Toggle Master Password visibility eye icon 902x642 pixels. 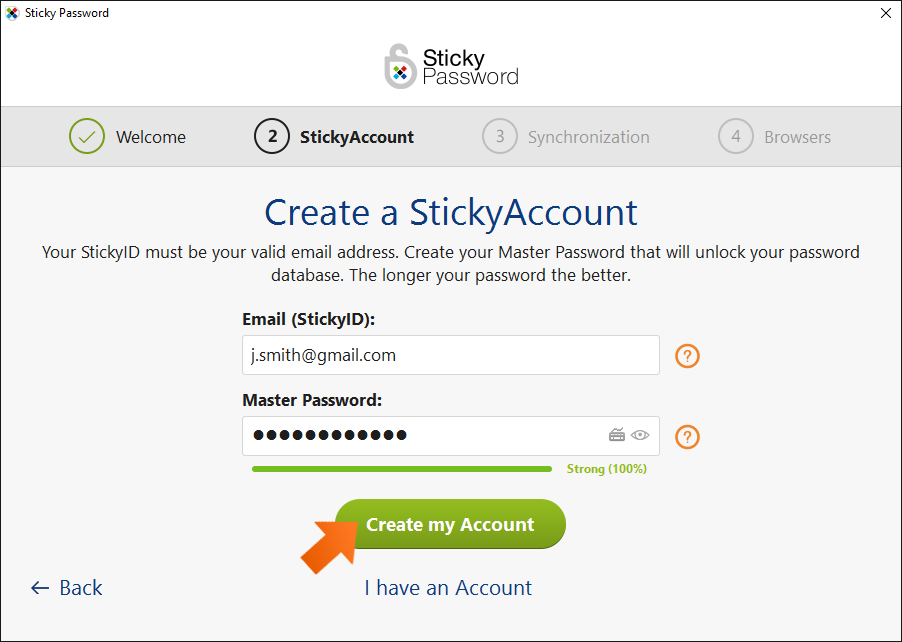pyautogui.click(x=640, y=435)
